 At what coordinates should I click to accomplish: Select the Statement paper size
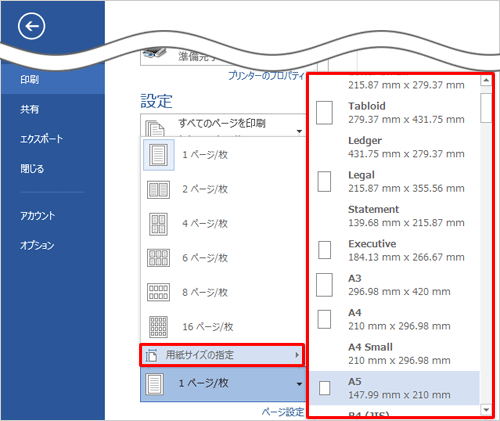point(395,216)
